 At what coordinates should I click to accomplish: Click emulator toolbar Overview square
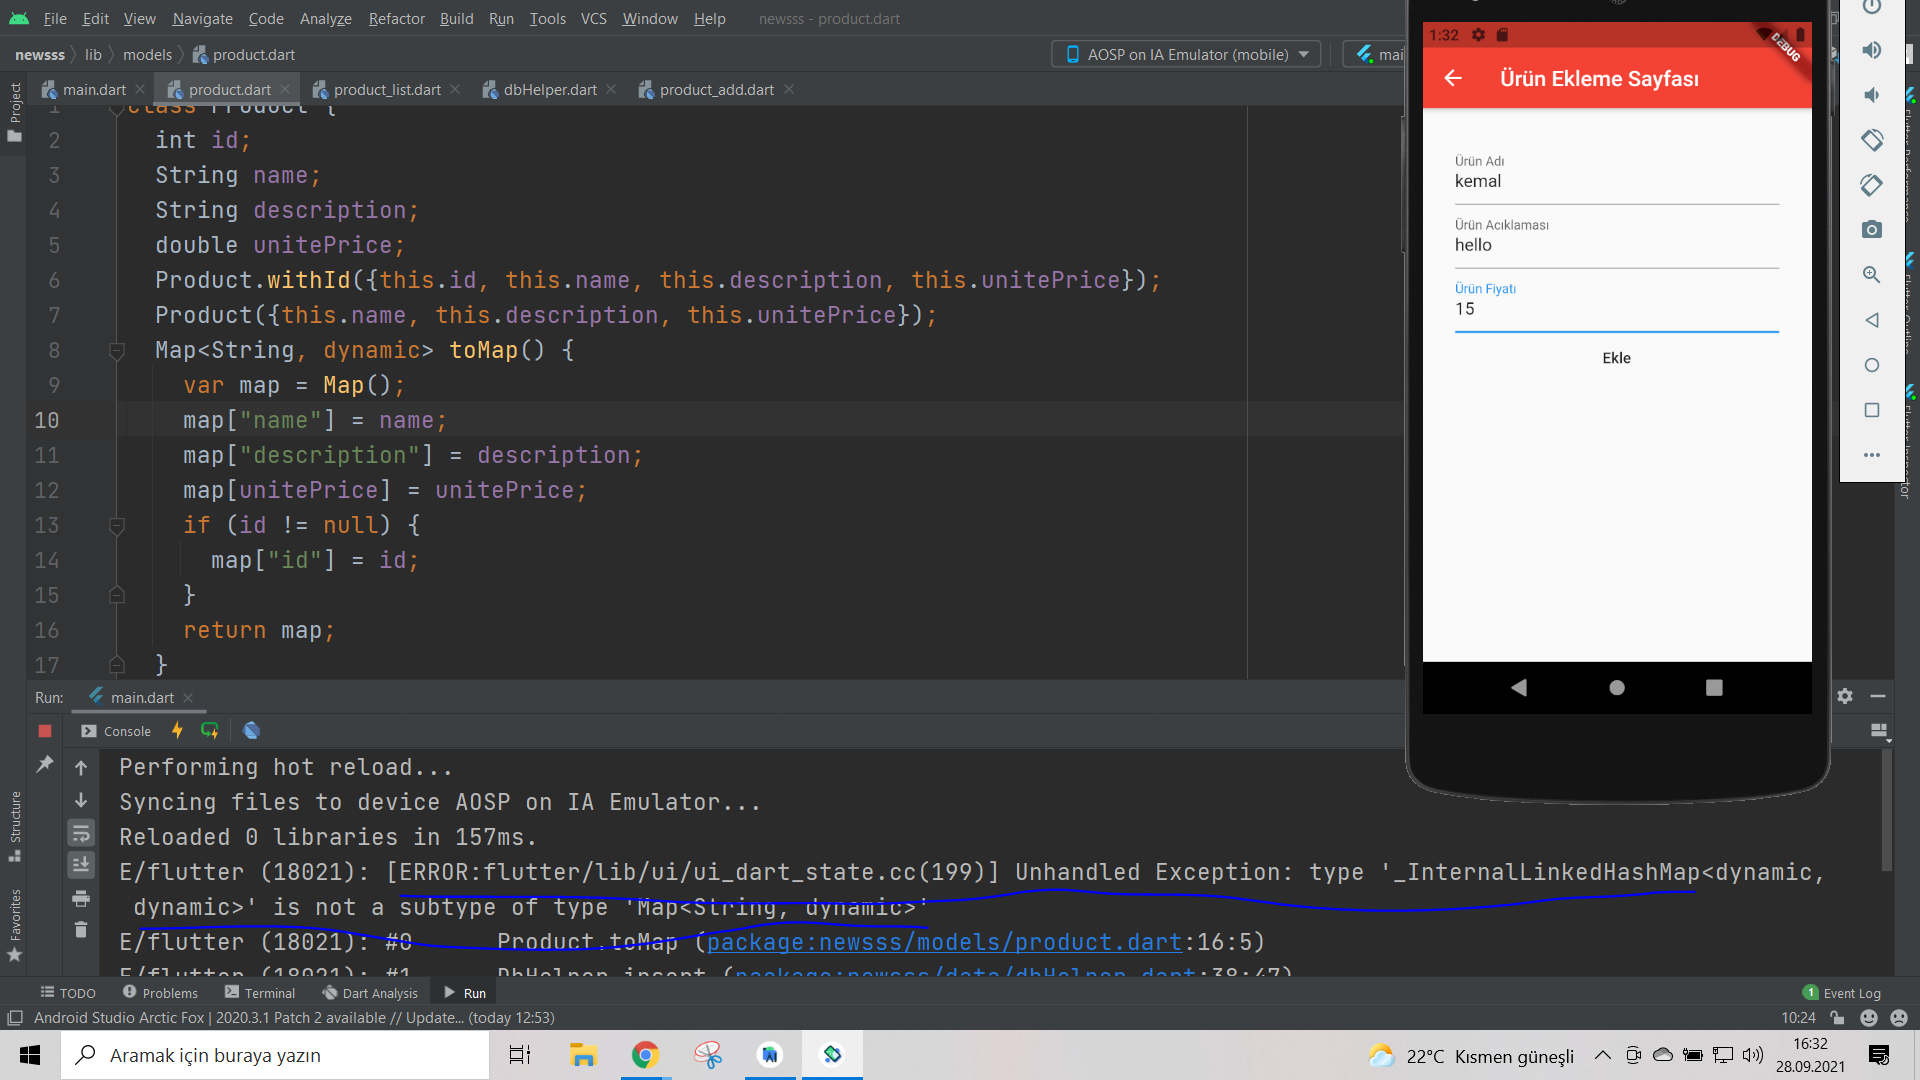[1872, 410]
